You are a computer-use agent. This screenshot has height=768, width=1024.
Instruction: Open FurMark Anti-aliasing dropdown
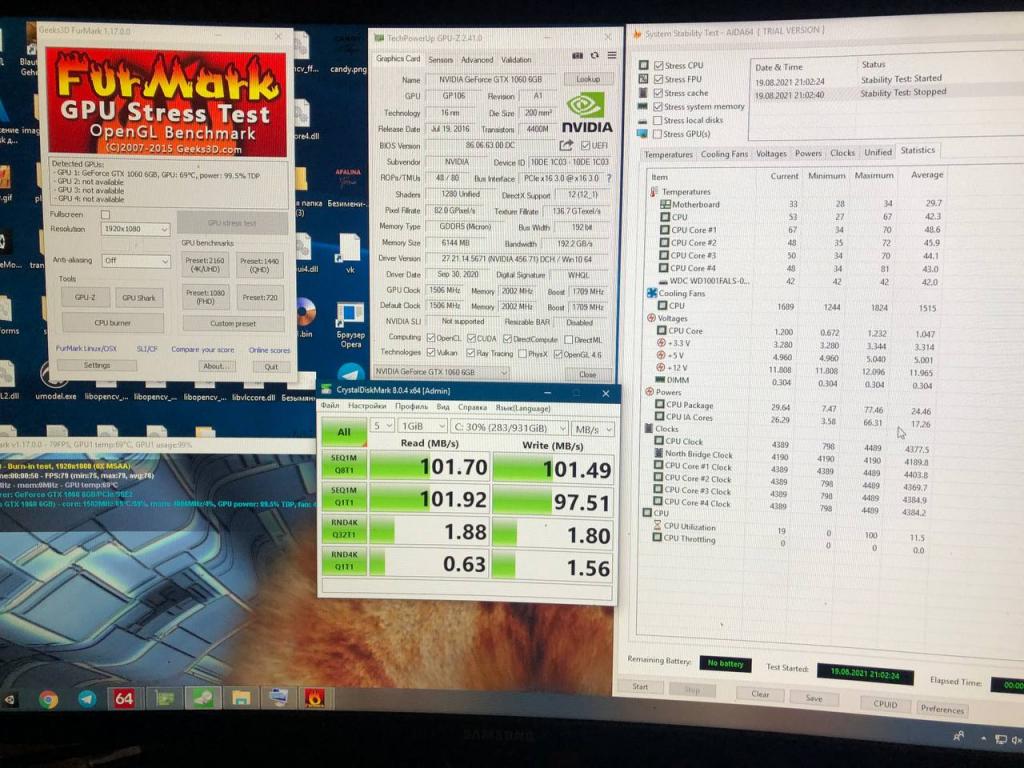[x=136, y=261]
